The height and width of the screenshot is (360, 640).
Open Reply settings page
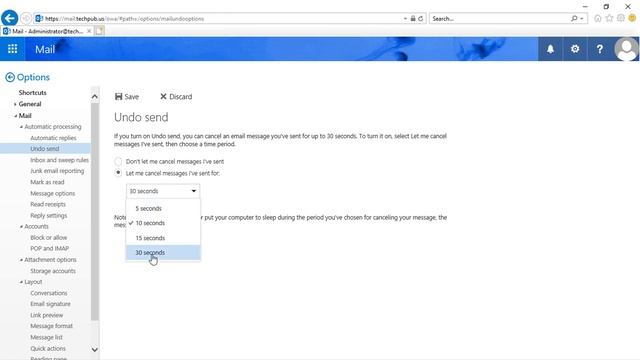(49, 215)
